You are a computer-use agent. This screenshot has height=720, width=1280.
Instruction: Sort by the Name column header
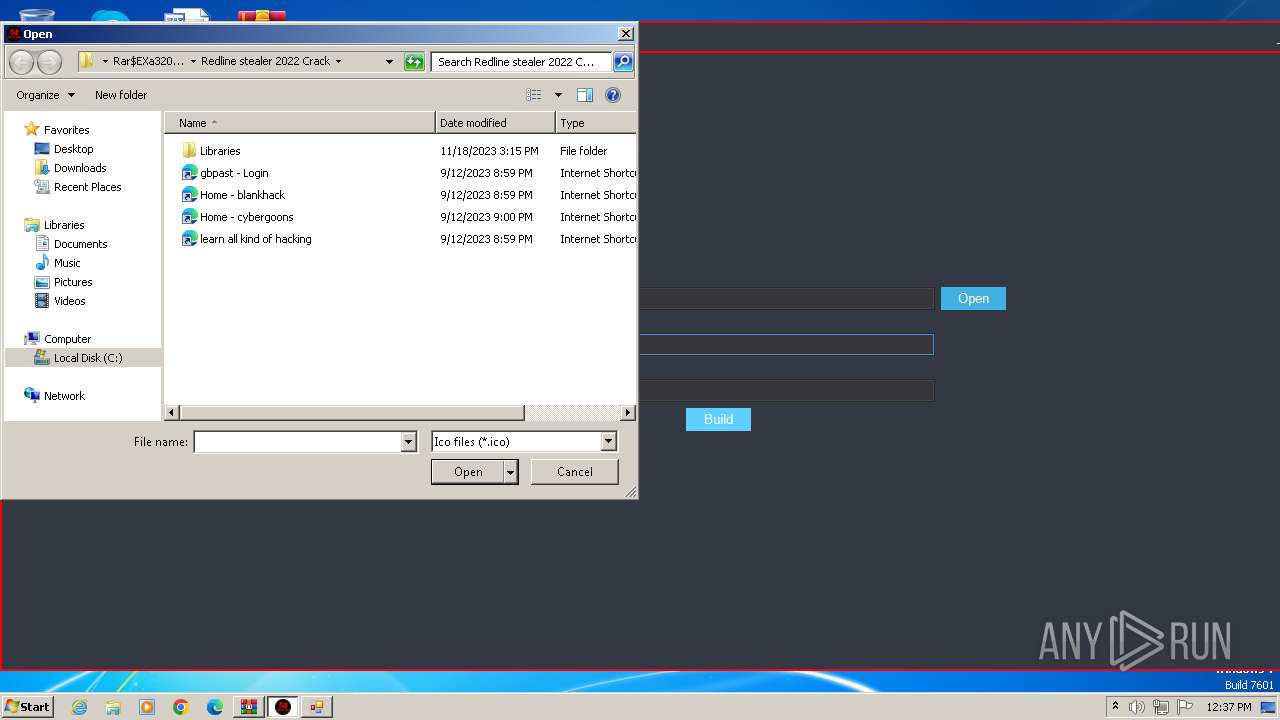pyautogui.click(x=301, y=123)
